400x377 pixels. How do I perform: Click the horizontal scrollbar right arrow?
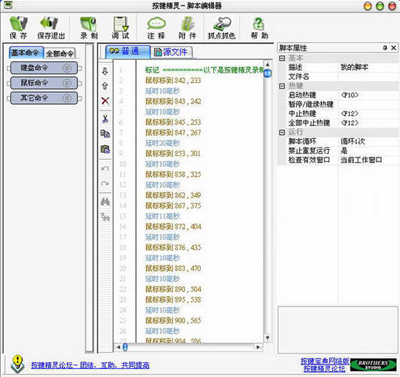pyautogui.click(x=258, y=347)
